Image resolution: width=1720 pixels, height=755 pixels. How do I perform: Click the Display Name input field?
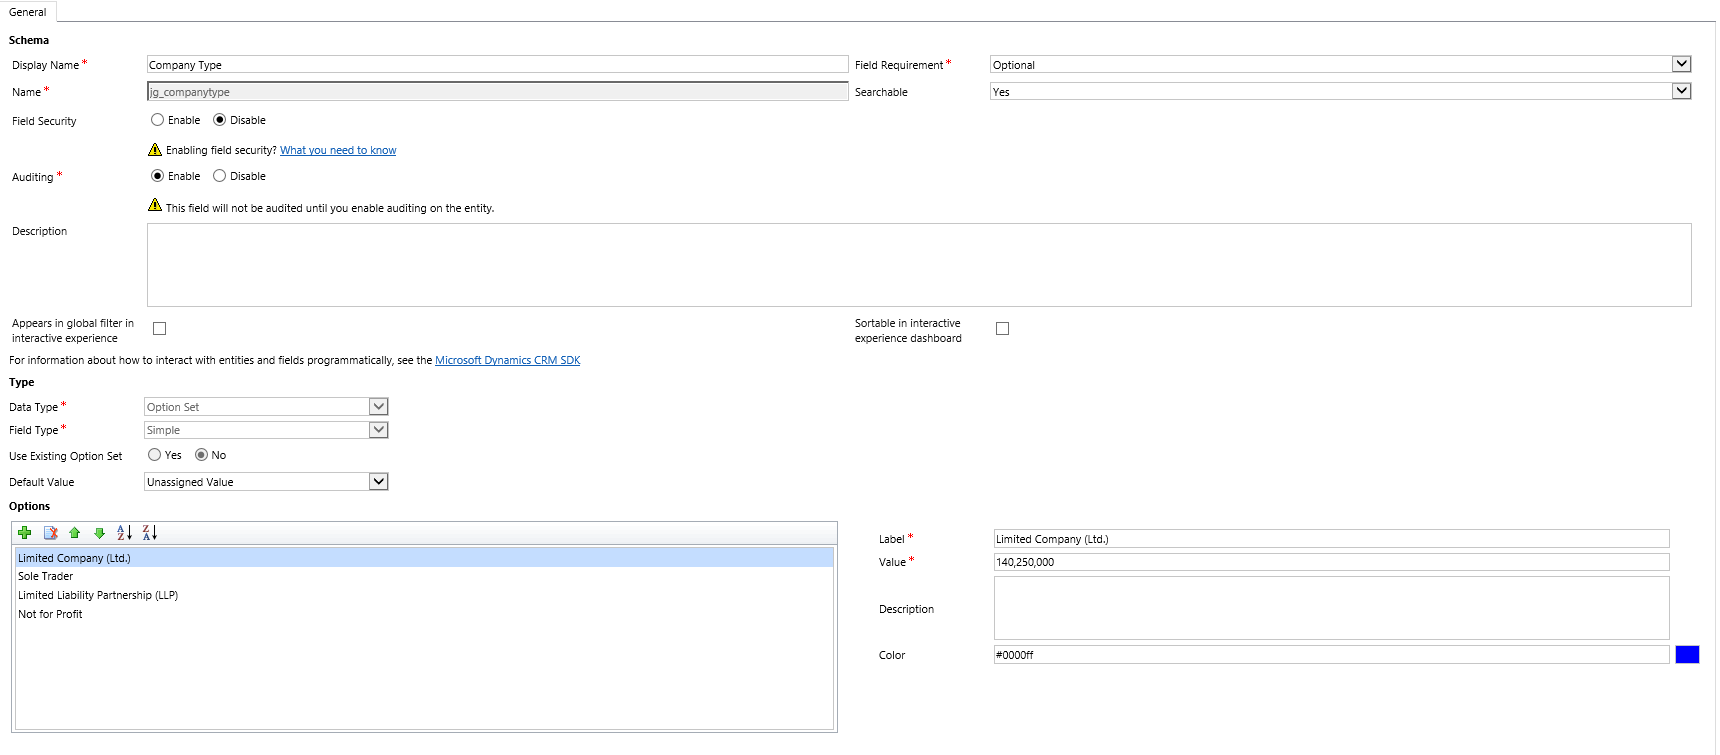497,65
